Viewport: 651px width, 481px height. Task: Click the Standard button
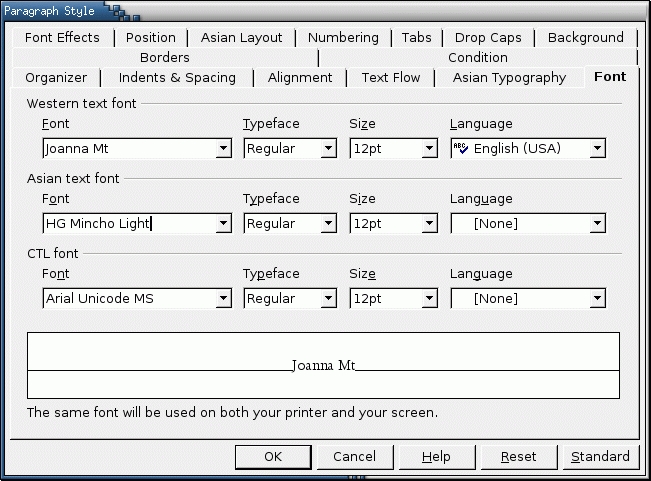(x=600, y=457)
